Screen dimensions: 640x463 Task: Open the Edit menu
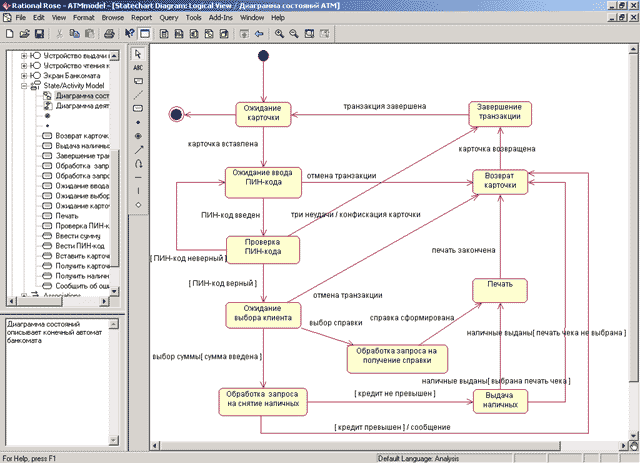[x=39, y=18]
